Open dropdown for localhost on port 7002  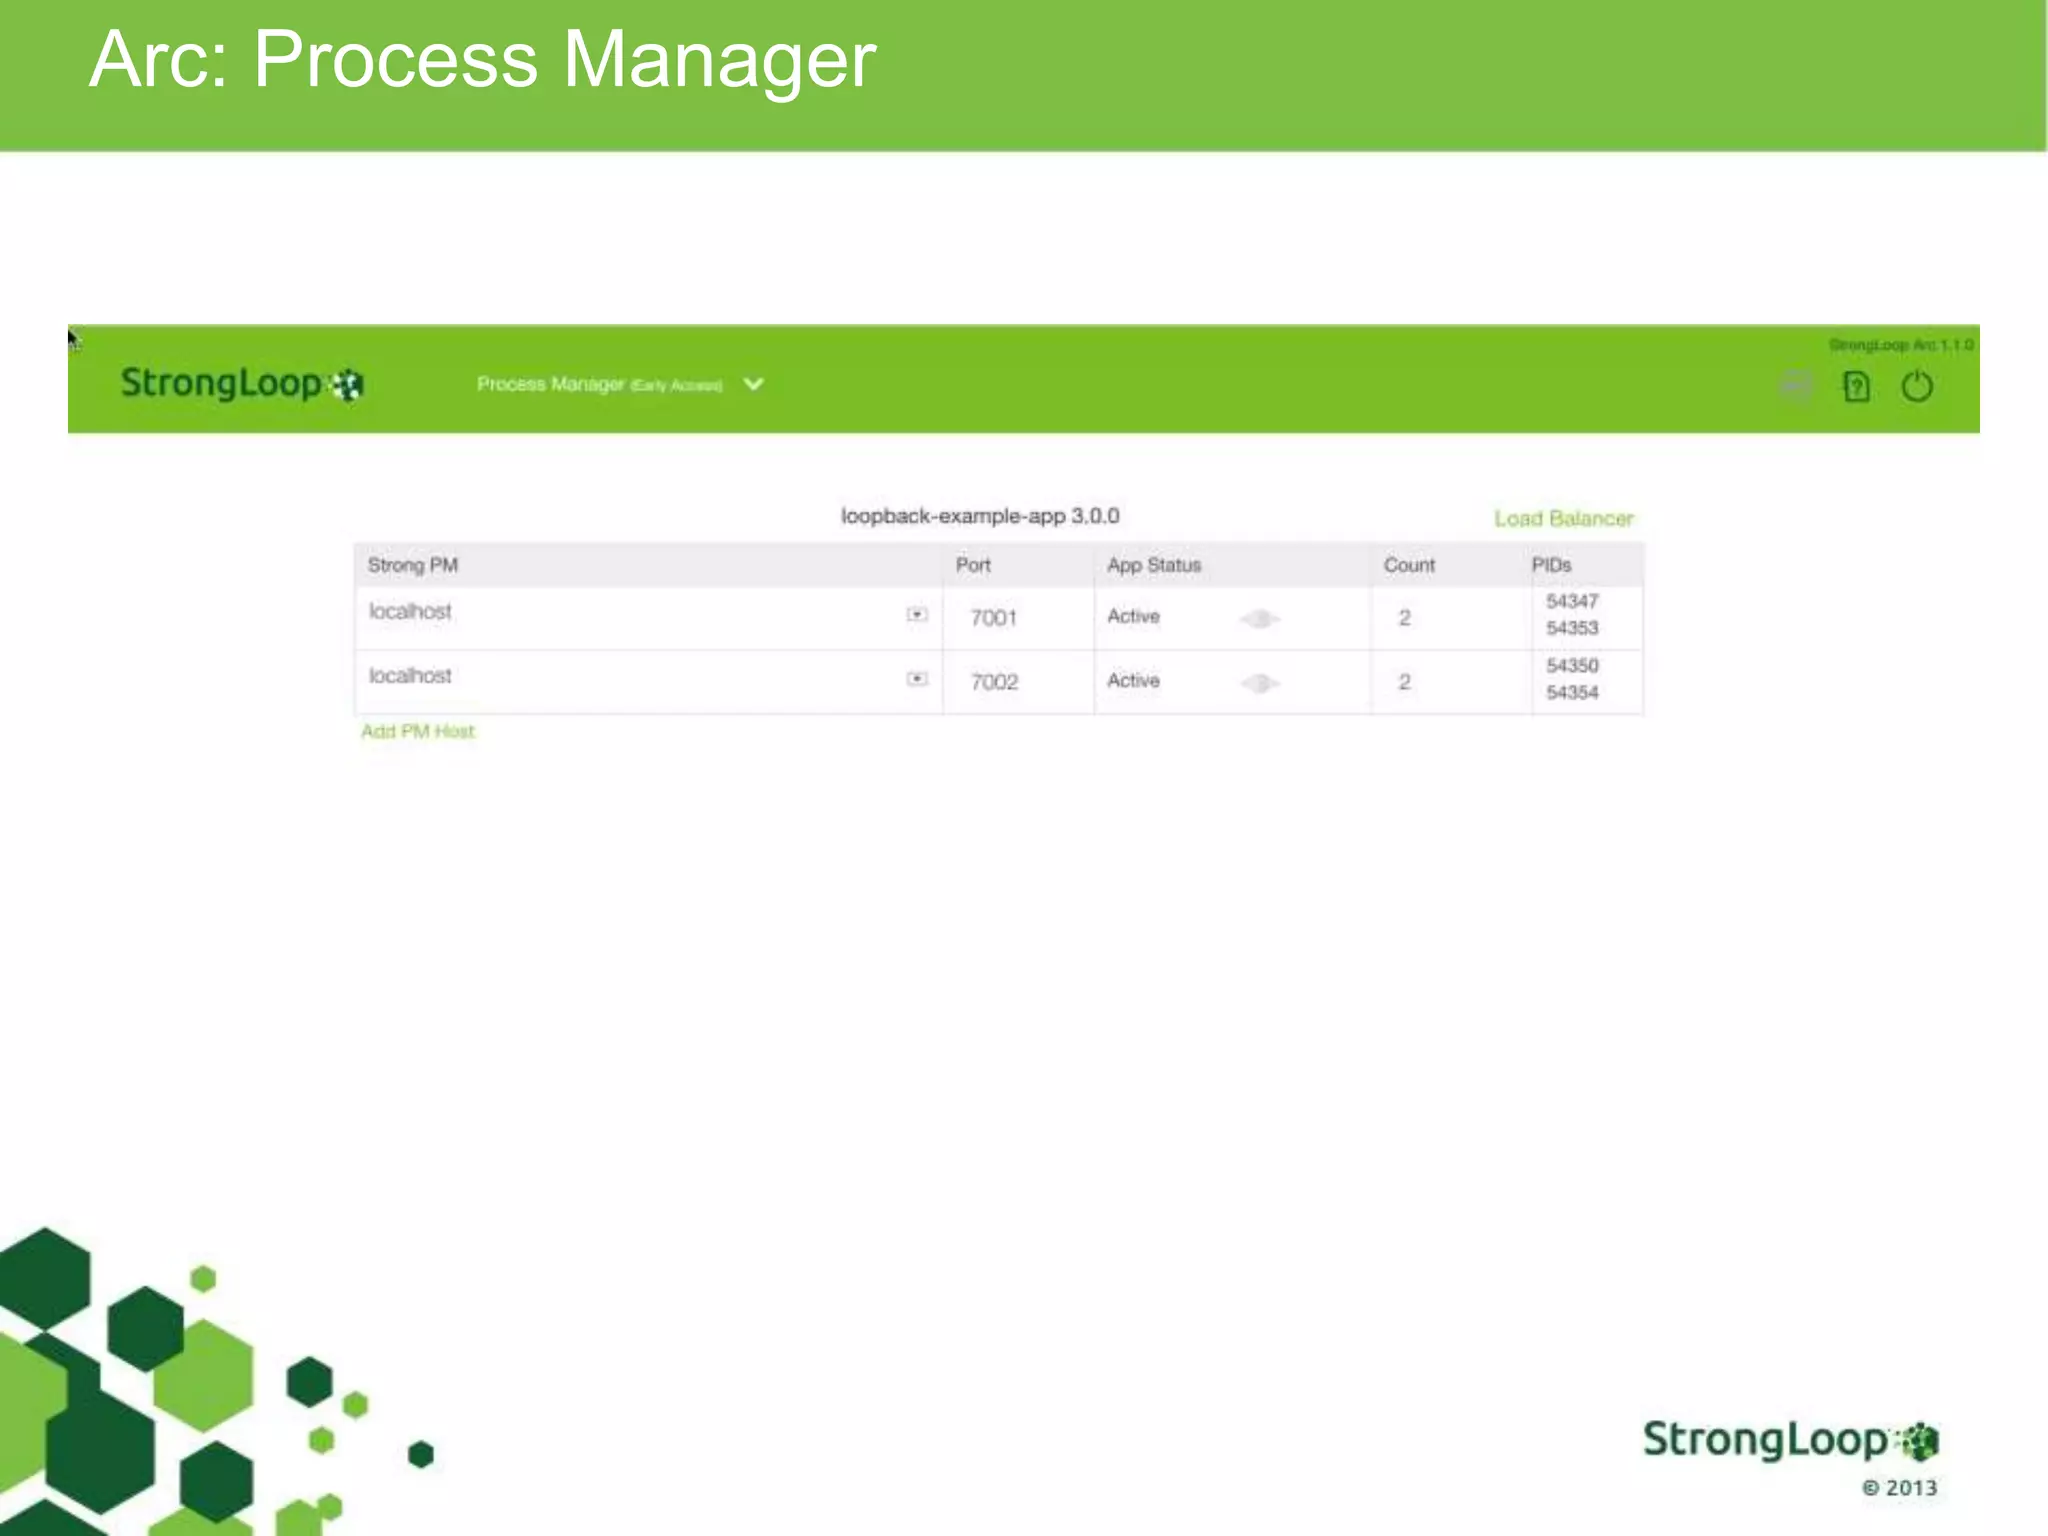pyautogui.click(x=917, y=678)
